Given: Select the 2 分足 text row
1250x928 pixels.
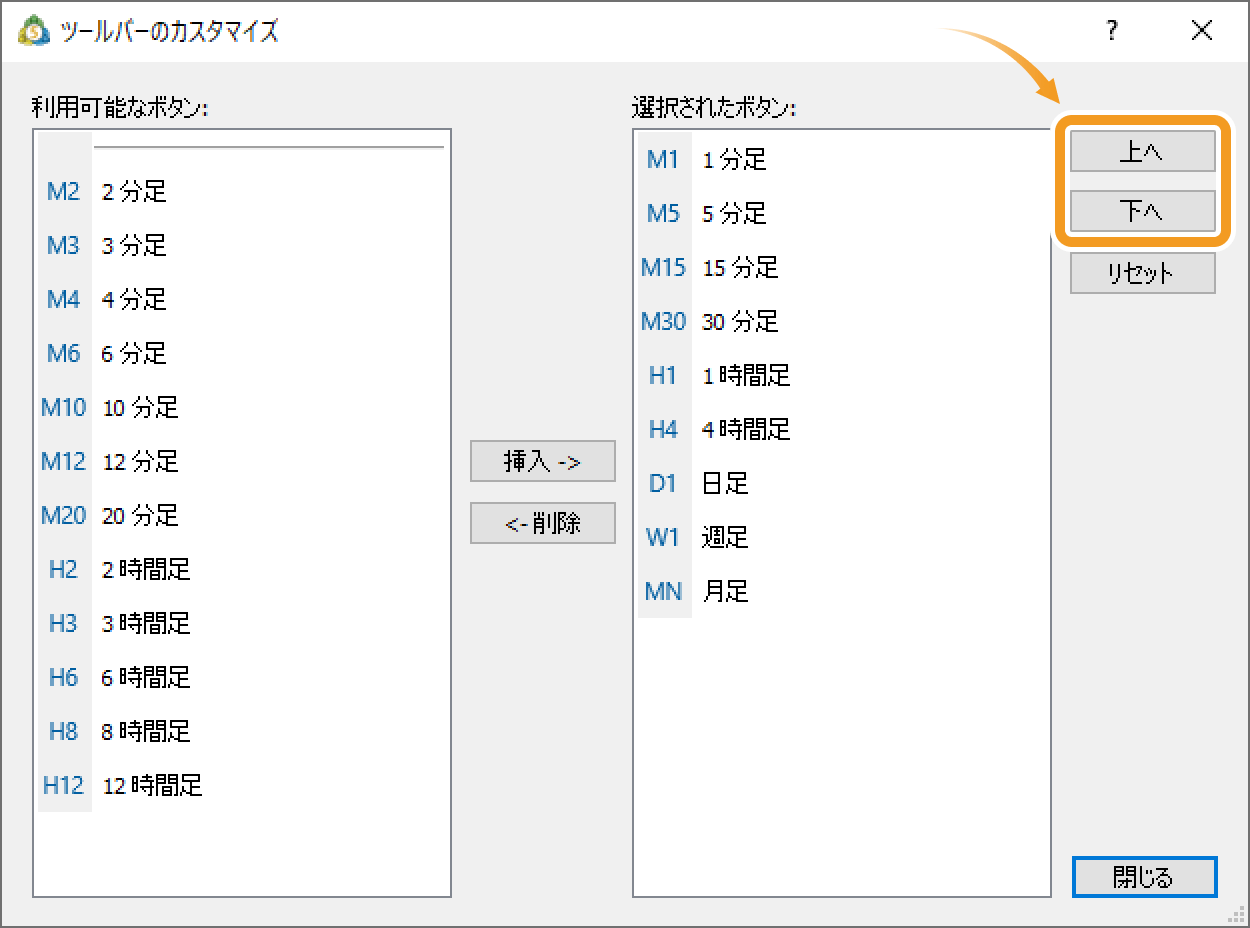Looking at the screenshot, I should click(x=134, y=192).
